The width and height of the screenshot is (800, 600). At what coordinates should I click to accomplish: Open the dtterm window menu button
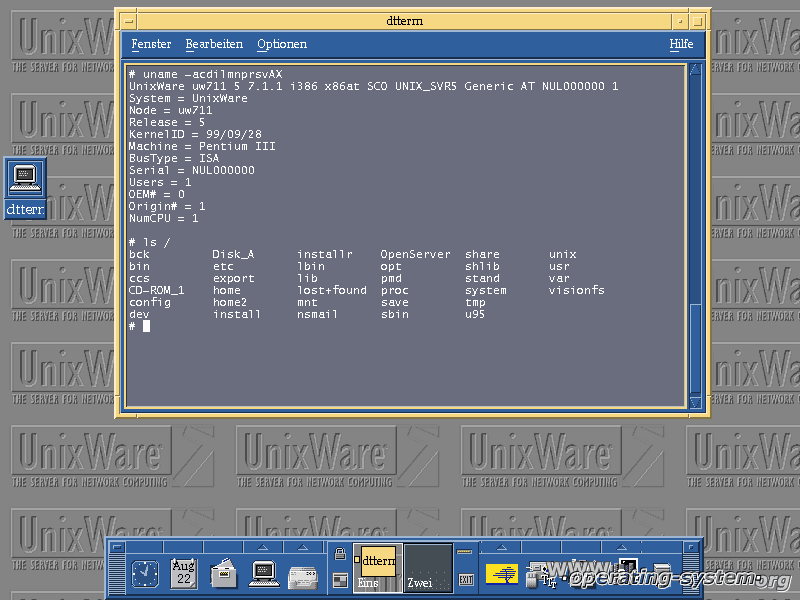(x=129, y=21)
